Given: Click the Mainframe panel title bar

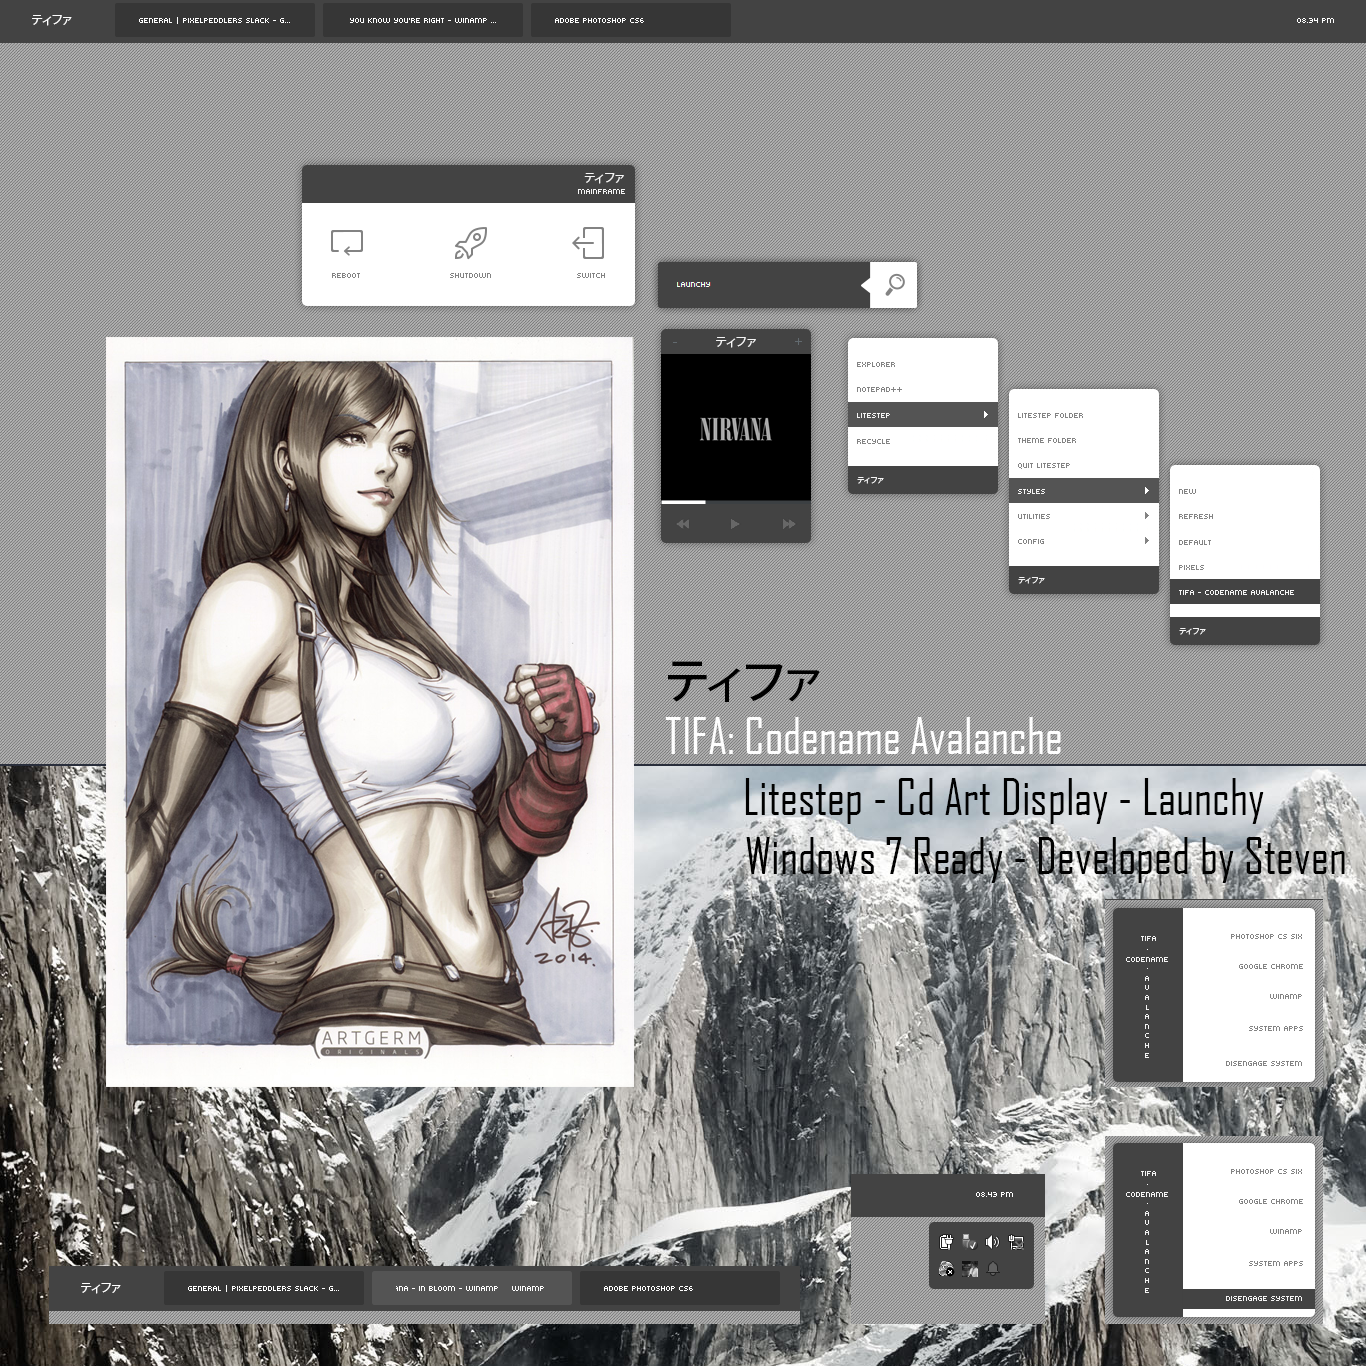Looking at the screenshot, I should point(468,184).
